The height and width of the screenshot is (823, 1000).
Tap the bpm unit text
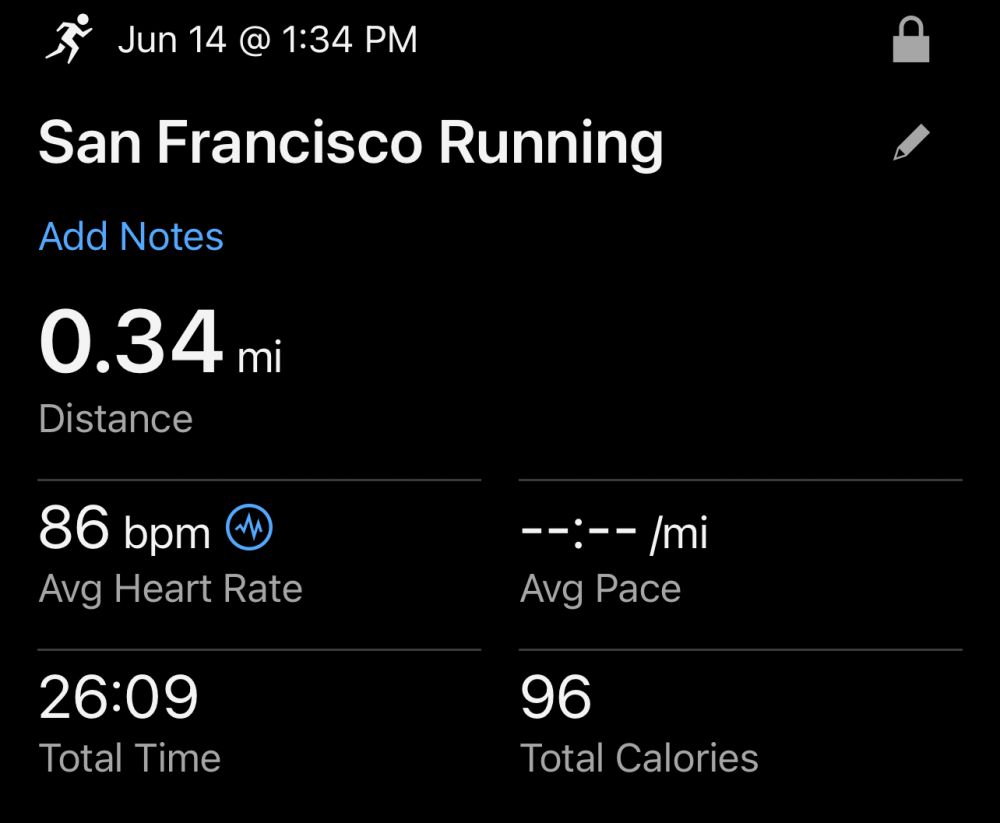166,534
